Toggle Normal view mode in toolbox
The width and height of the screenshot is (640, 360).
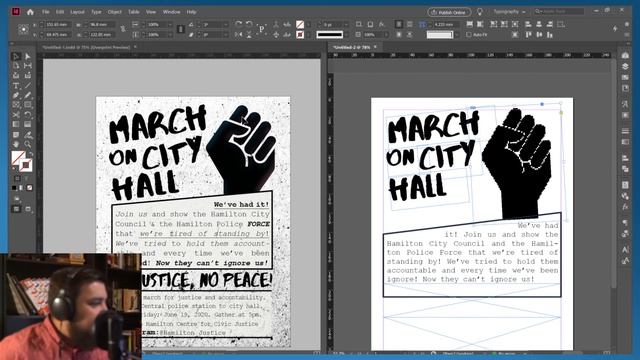[16, 209]
